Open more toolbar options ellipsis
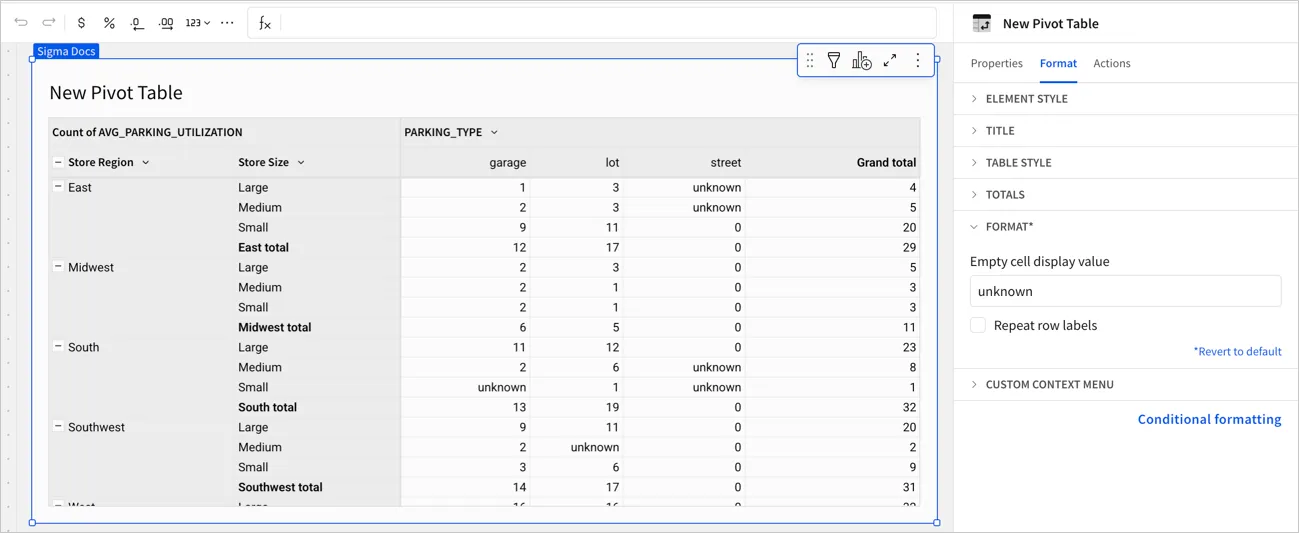This screenshot has height=533, width=1299. [x=227, y=22]
